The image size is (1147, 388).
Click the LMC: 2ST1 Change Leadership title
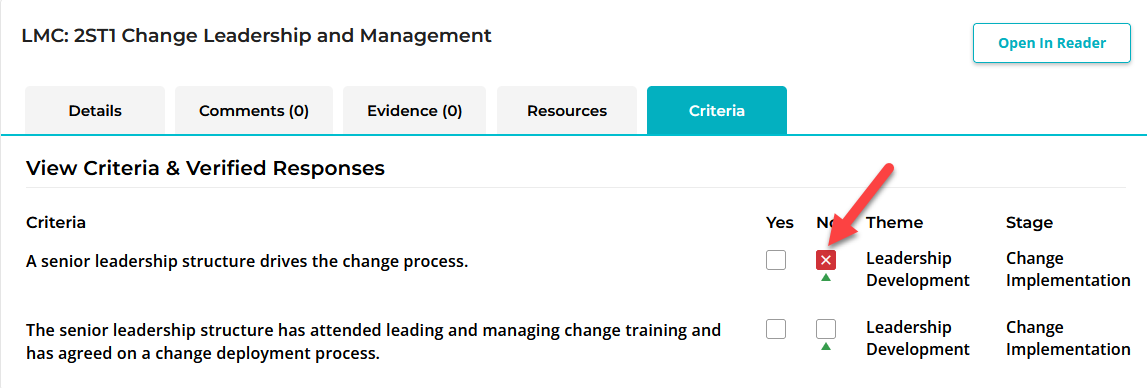(257, 35)
